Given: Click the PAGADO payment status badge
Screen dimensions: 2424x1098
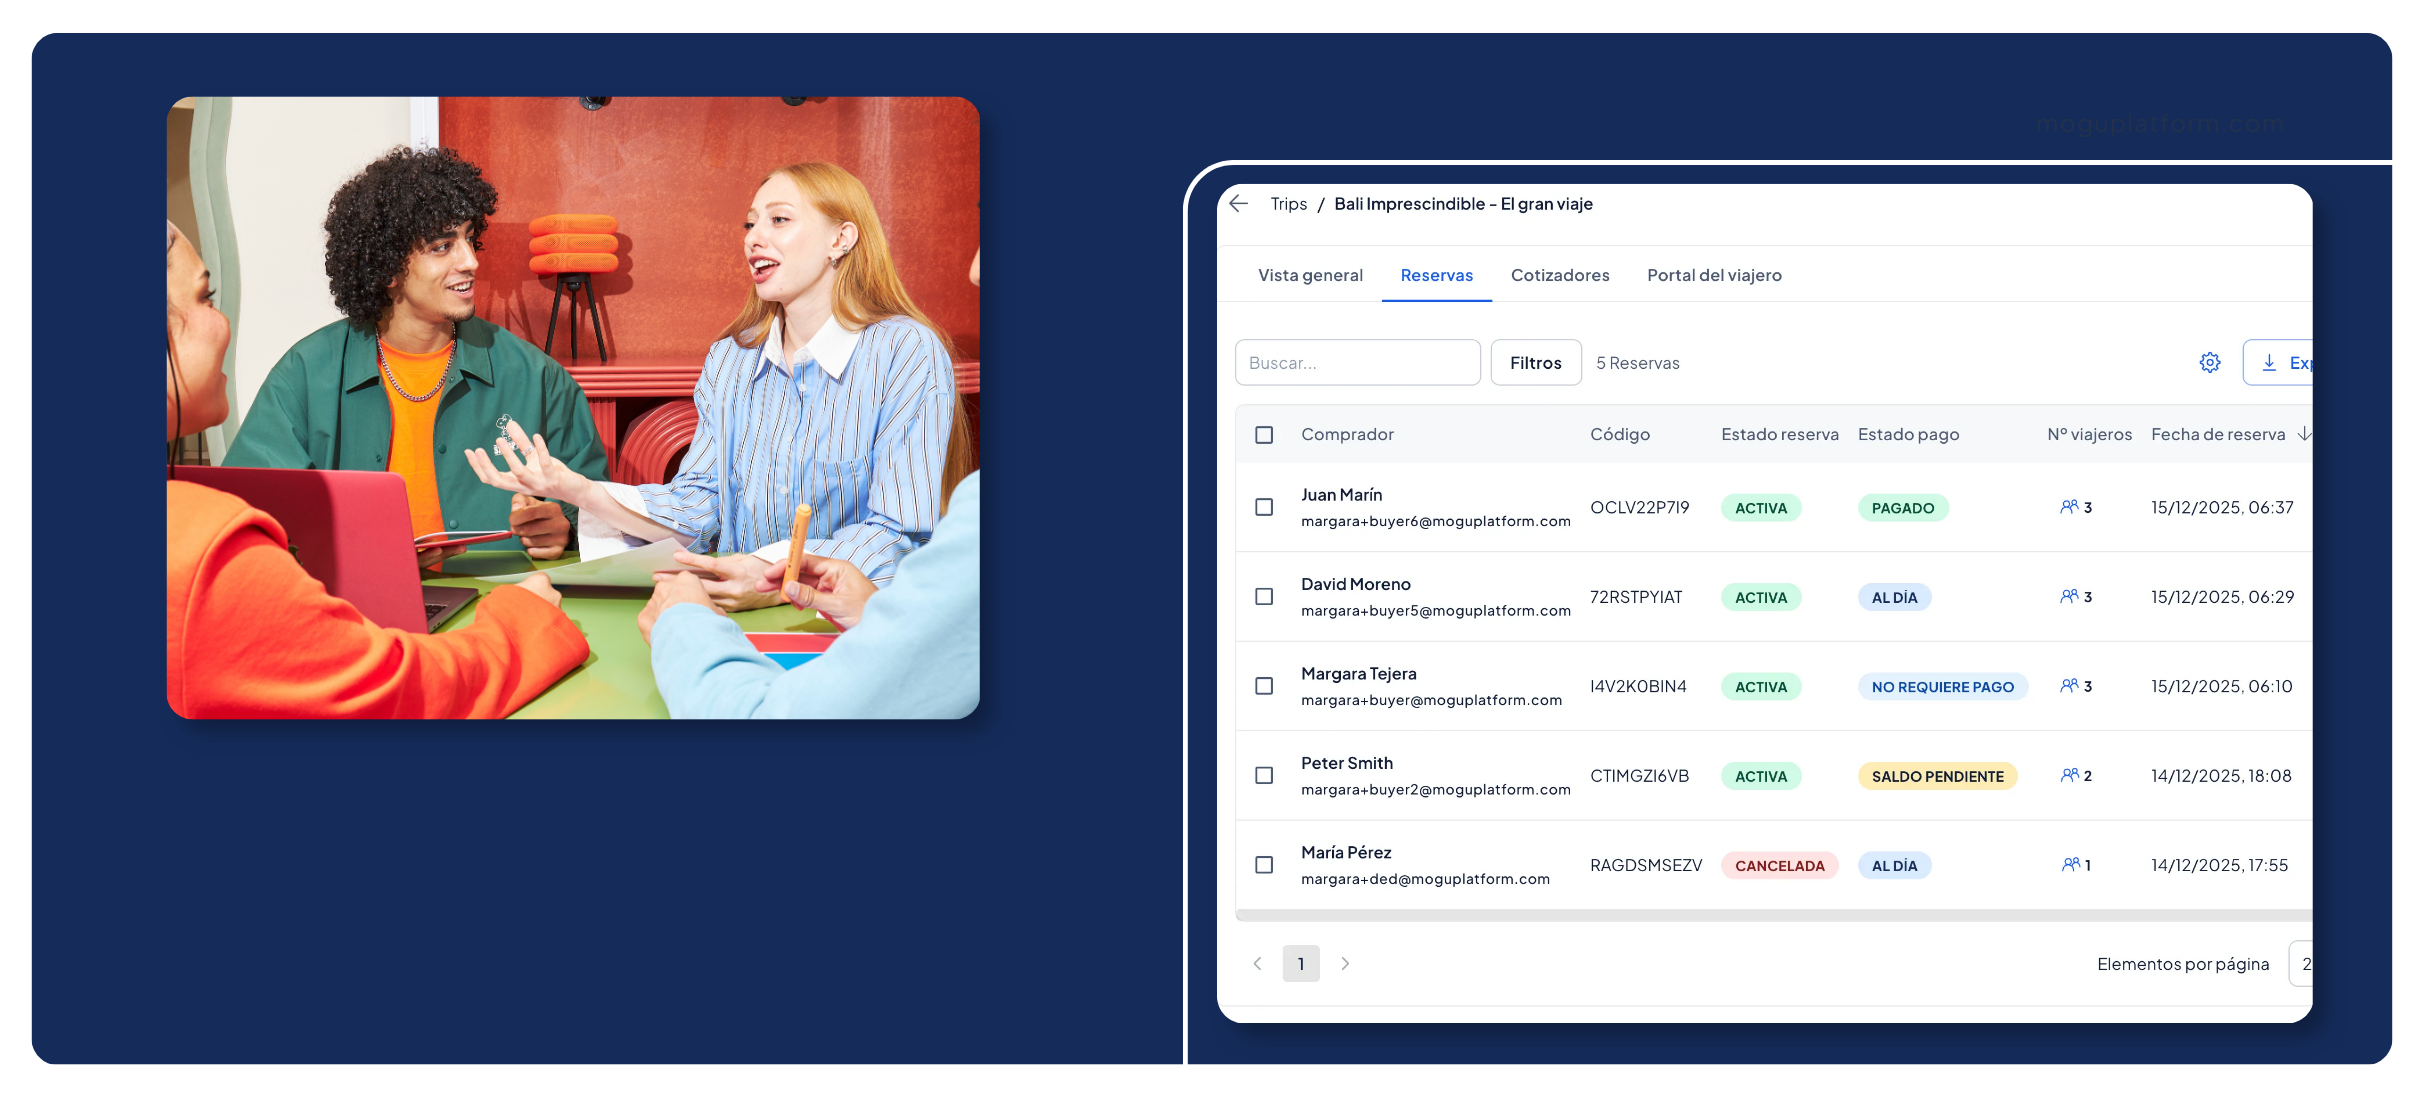Looking at the screenshot, I should [x=1903, y=508].
